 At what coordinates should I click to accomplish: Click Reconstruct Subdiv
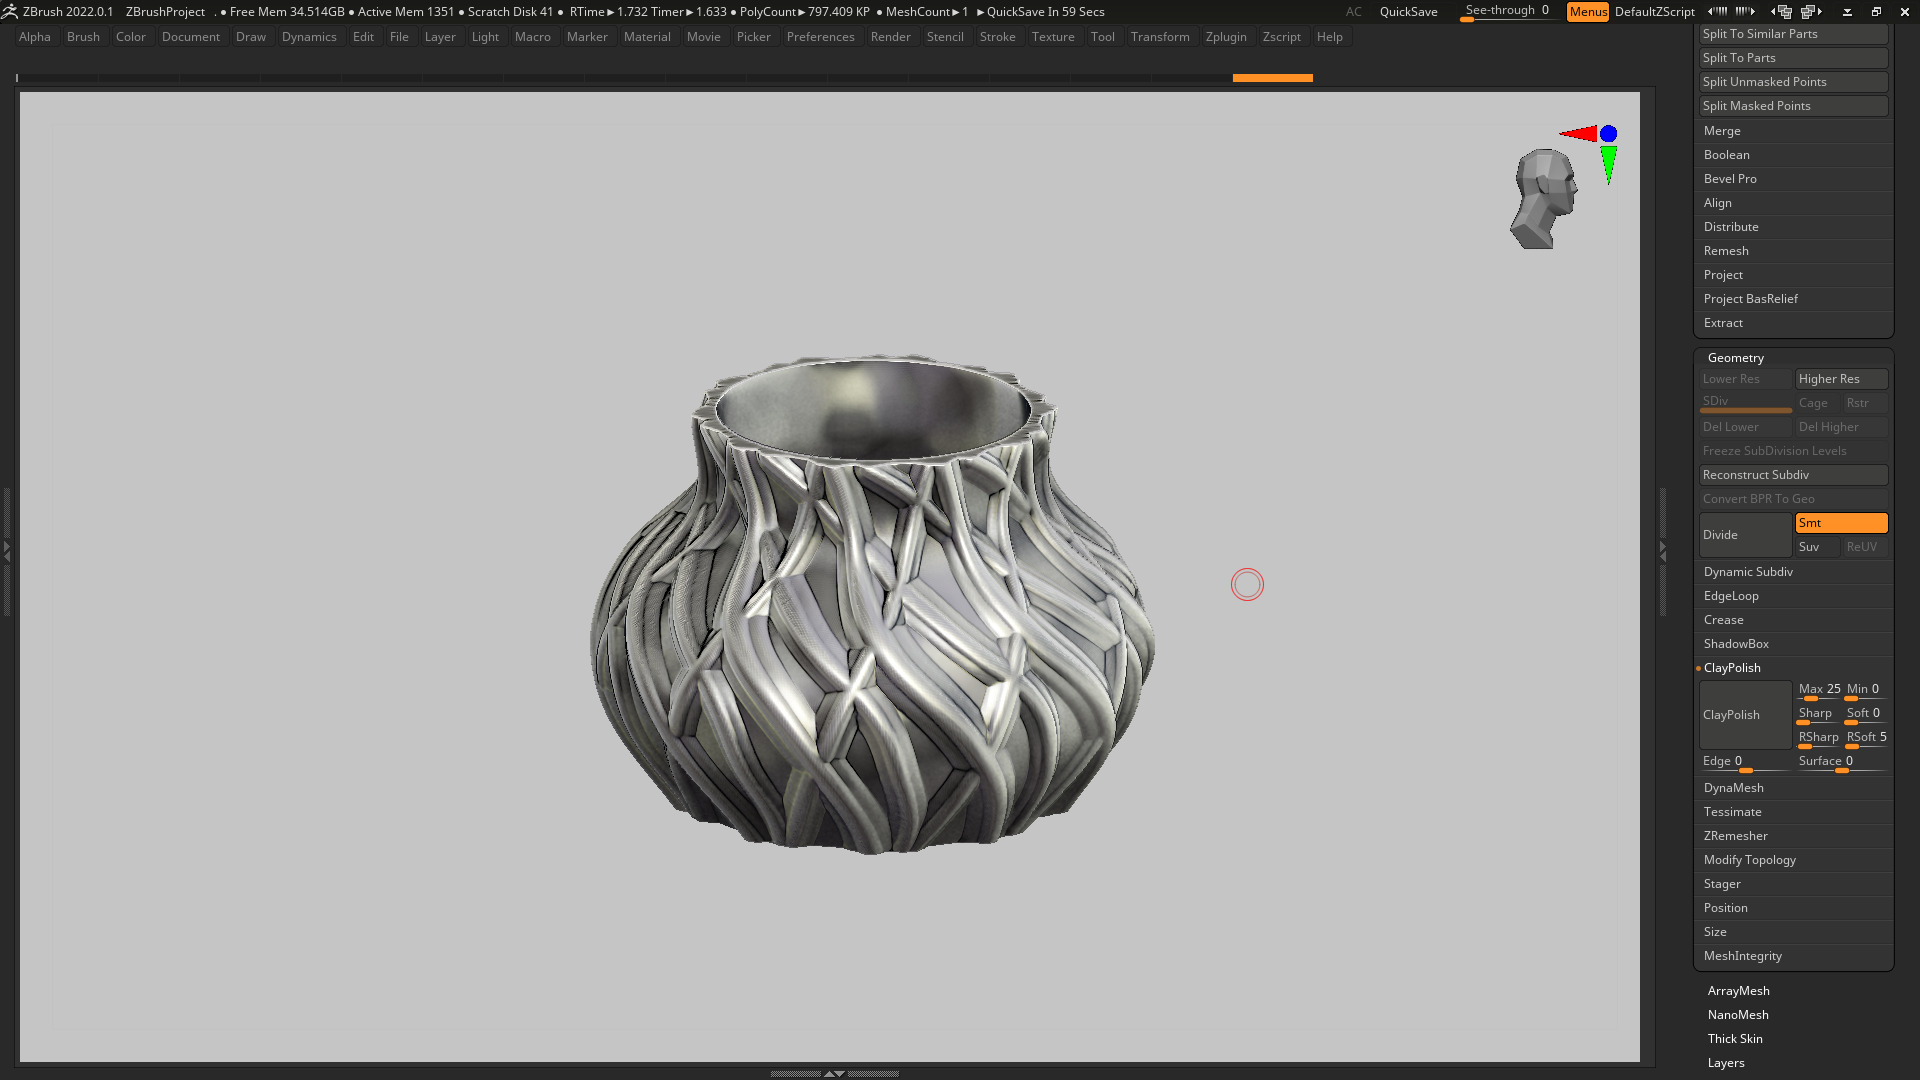(1793, 475)
